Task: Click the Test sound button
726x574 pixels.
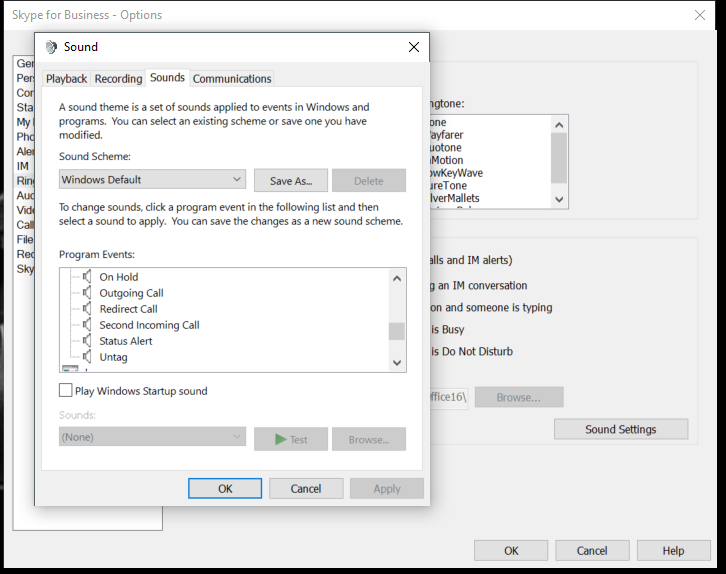Action: (291, 439)
